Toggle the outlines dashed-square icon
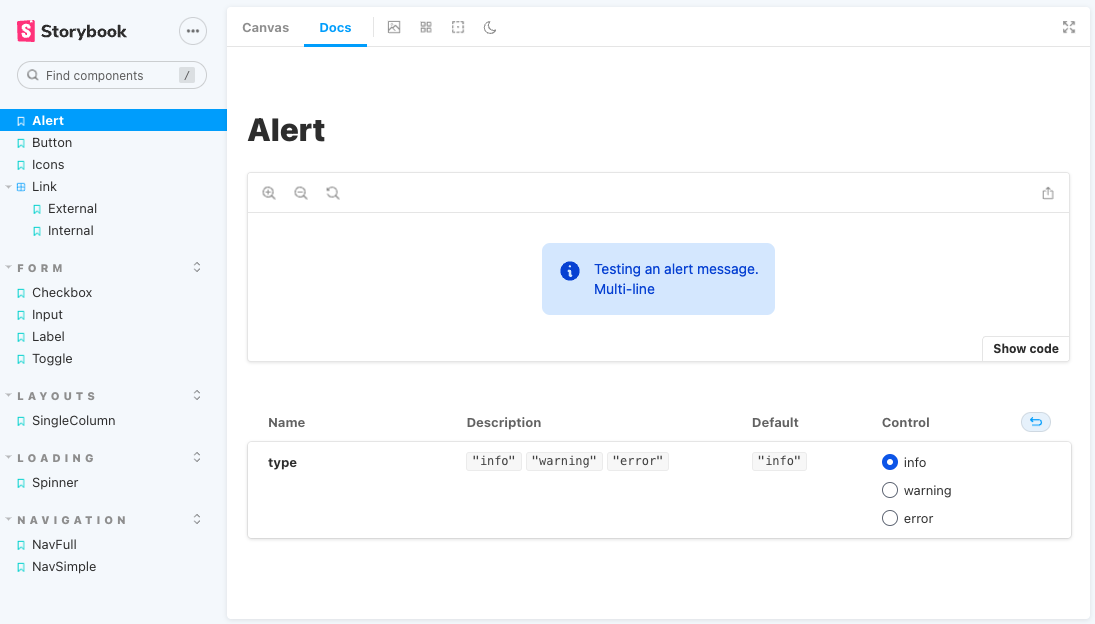 tap(458, 27)
